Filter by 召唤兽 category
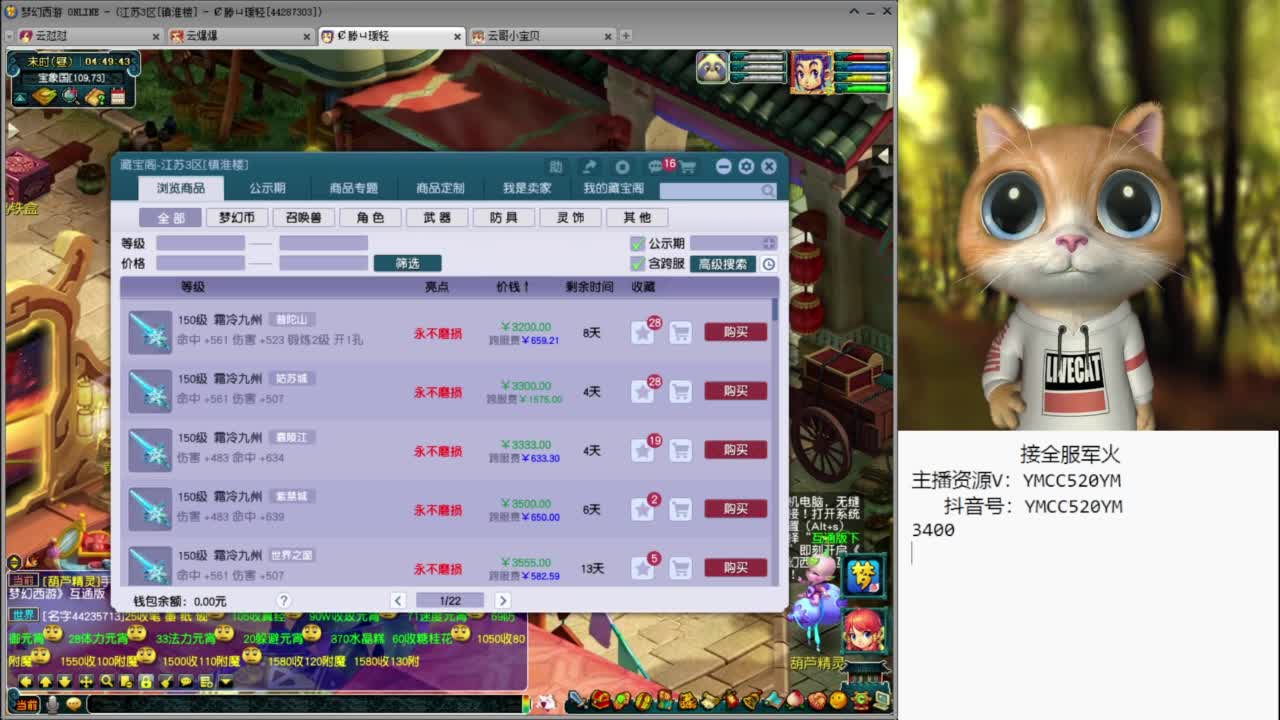 [x=303, y=217]
